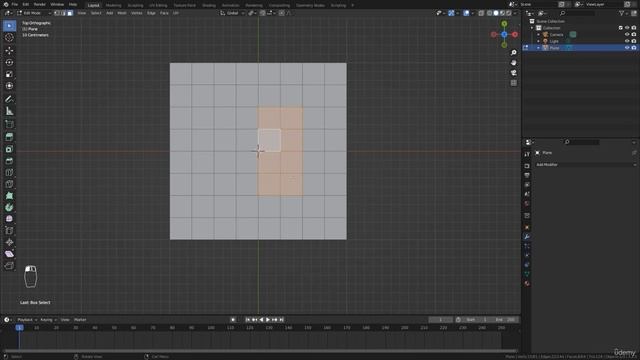Open the File menu
Image resolution: width=640 pixels, height=360 pixels.
[15, 4]
